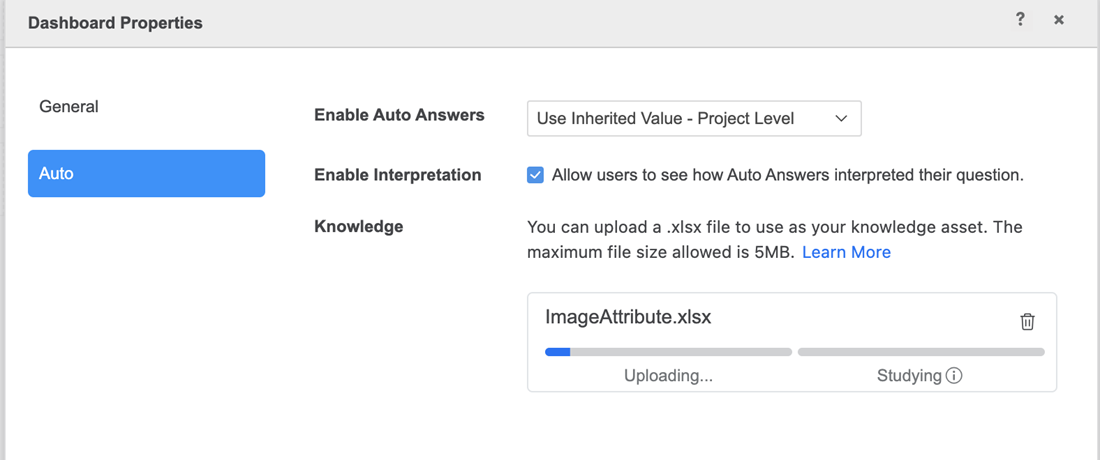Click the Enable Auto Answers field label
Viewport: 1100px width, 460px height.
399,115
